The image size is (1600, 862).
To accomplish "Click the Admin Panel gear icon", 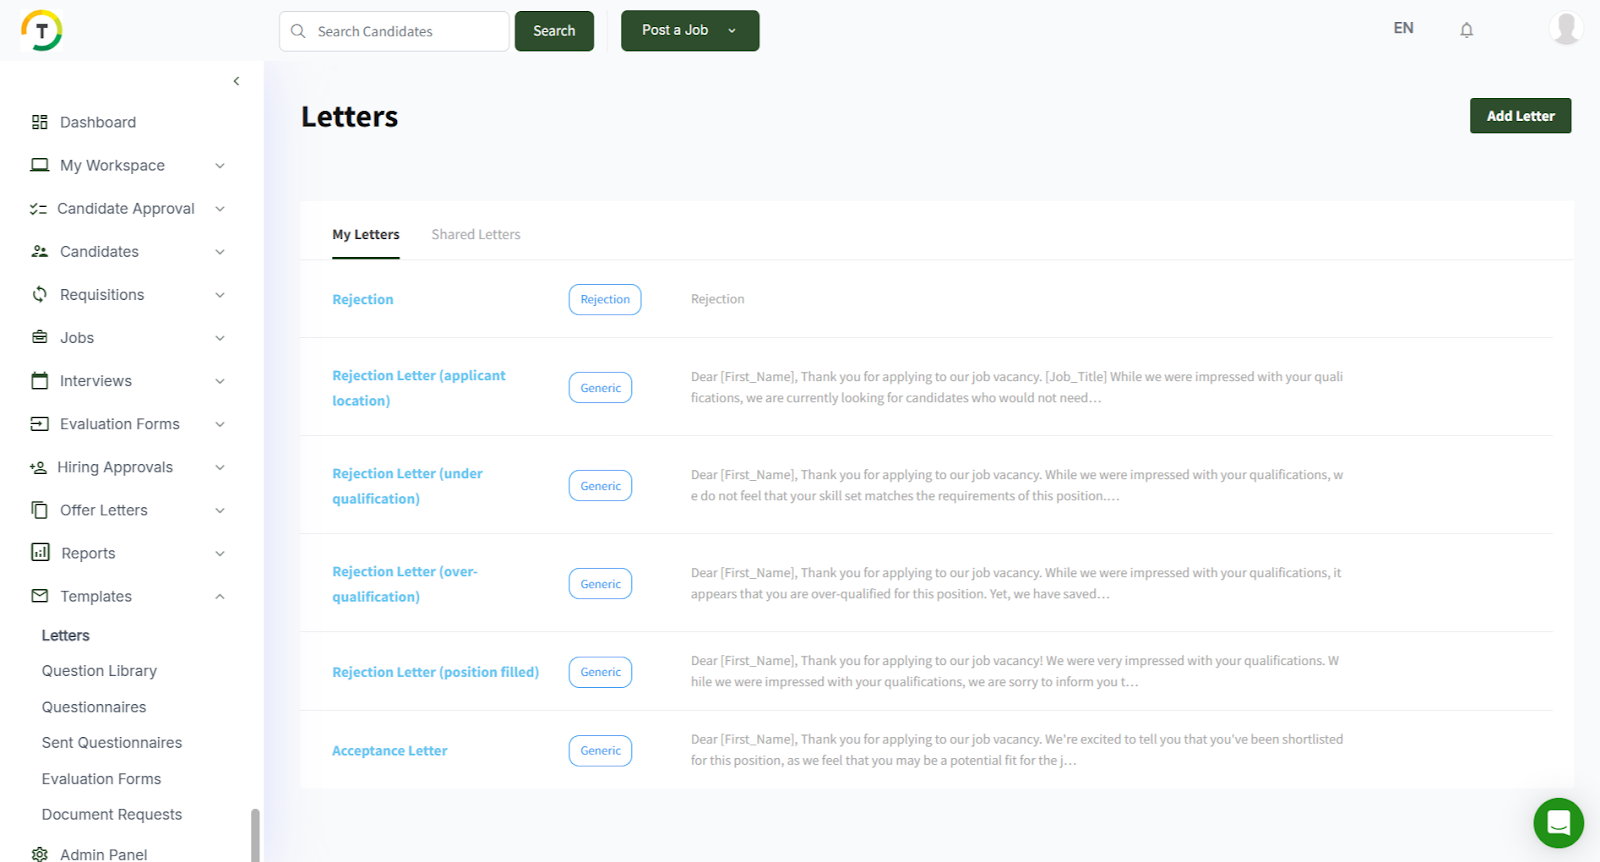I will pyautogui.click(x=40, y=854).
